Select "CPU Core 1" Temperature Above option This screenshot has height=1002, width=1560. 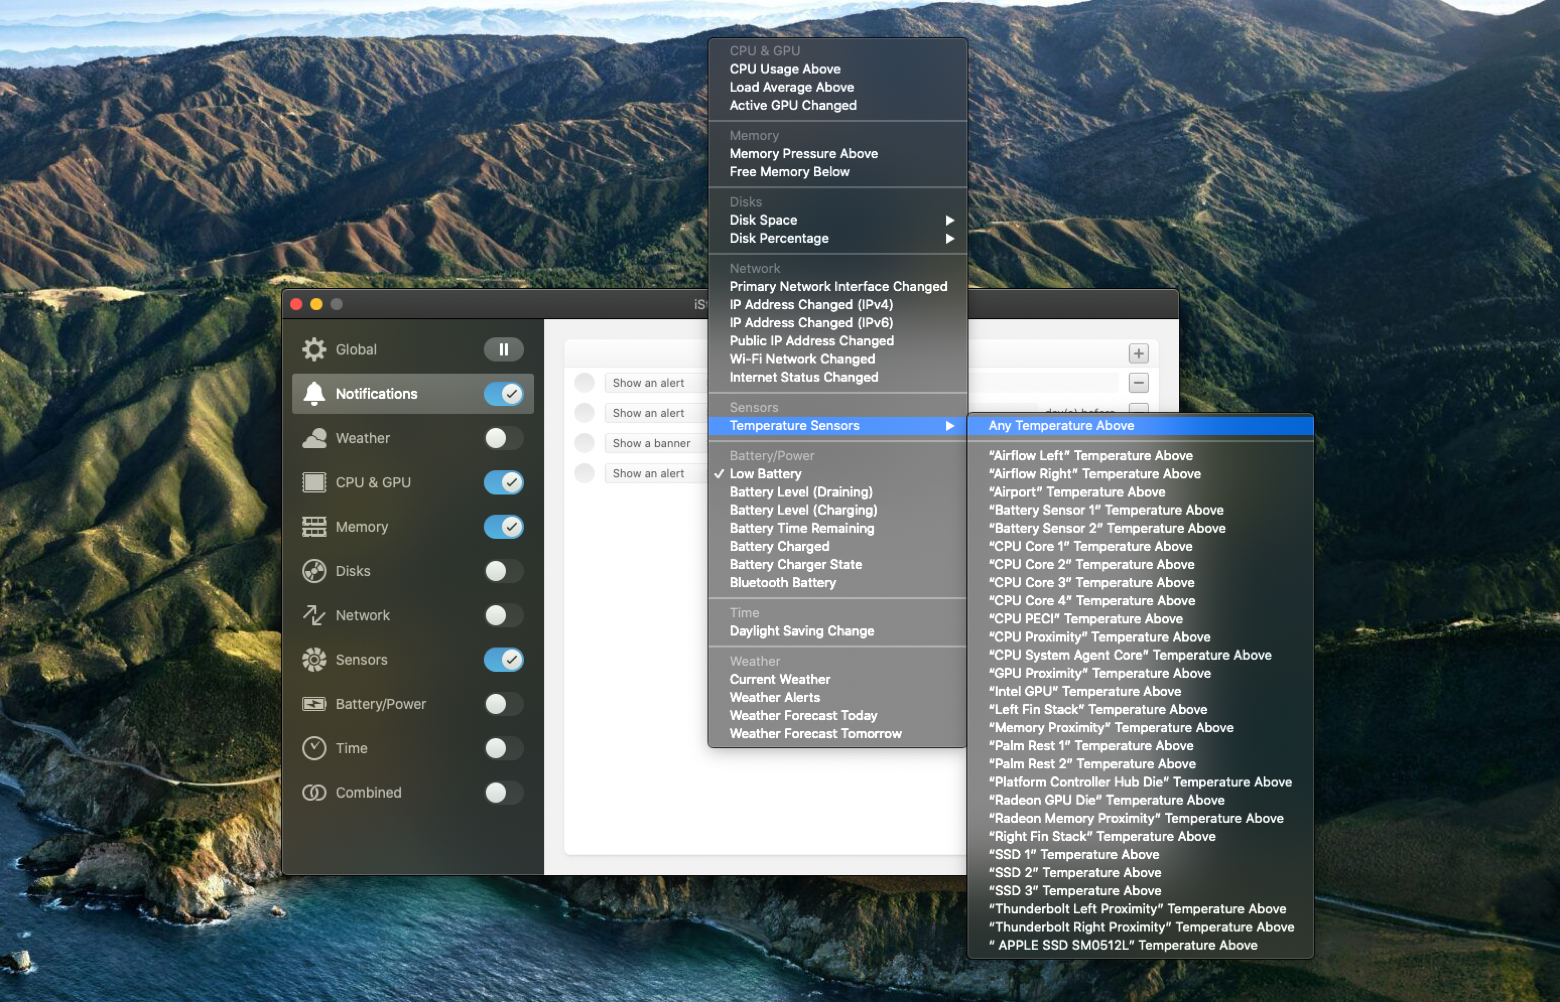pyautogui.click(x=1090, y=546)
